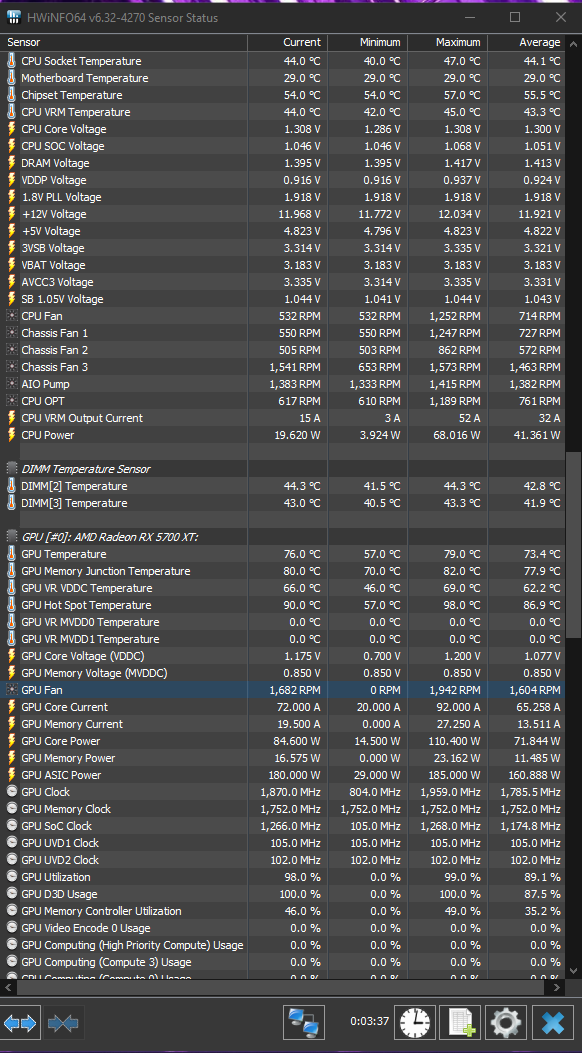This screenshot has width=582, height=1053.
Task: Close sensors with the blue X icon
Action: (552, 1023)
